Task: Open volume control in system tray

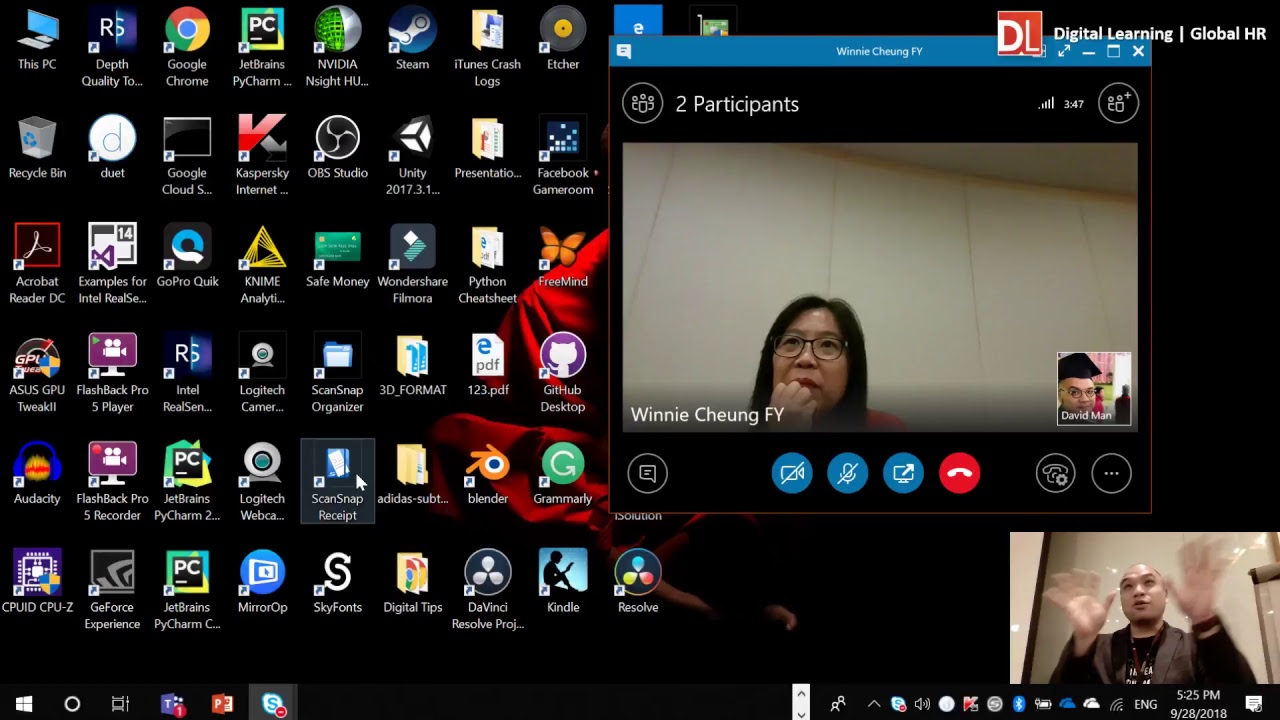Action: [x=922, y=704]
